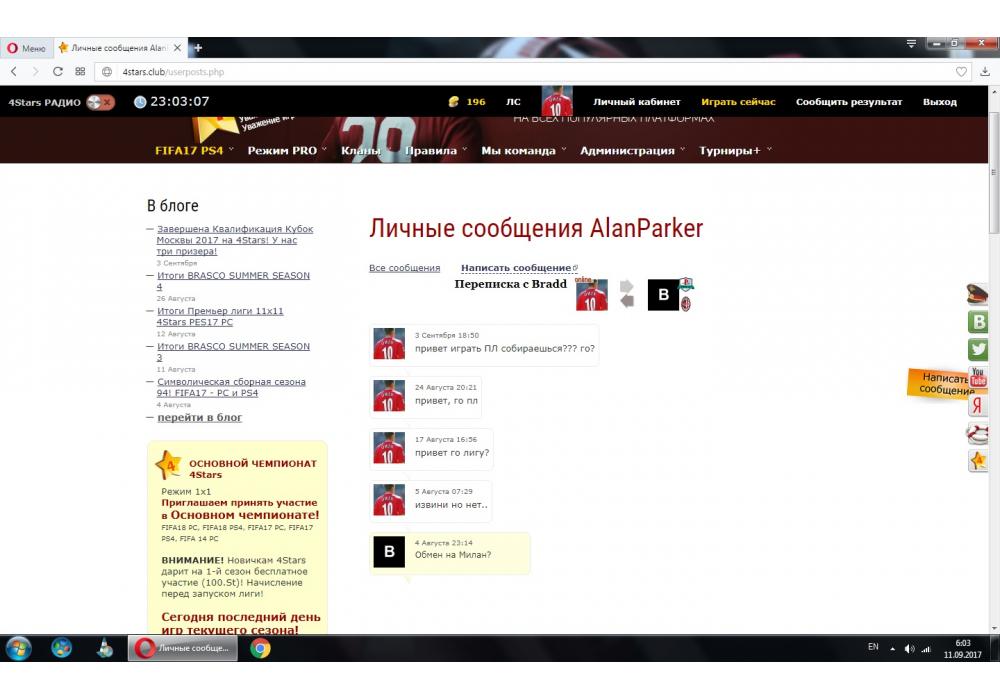Click Все сообщения link
The image size is (1000, 700).
pos(404,268)
